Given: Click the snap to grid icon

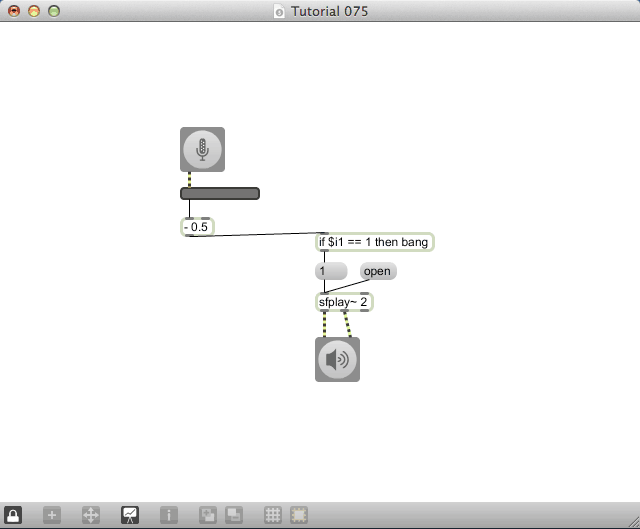Looking at the screenshot, I should pyautogui.click(x=298, y=515).
